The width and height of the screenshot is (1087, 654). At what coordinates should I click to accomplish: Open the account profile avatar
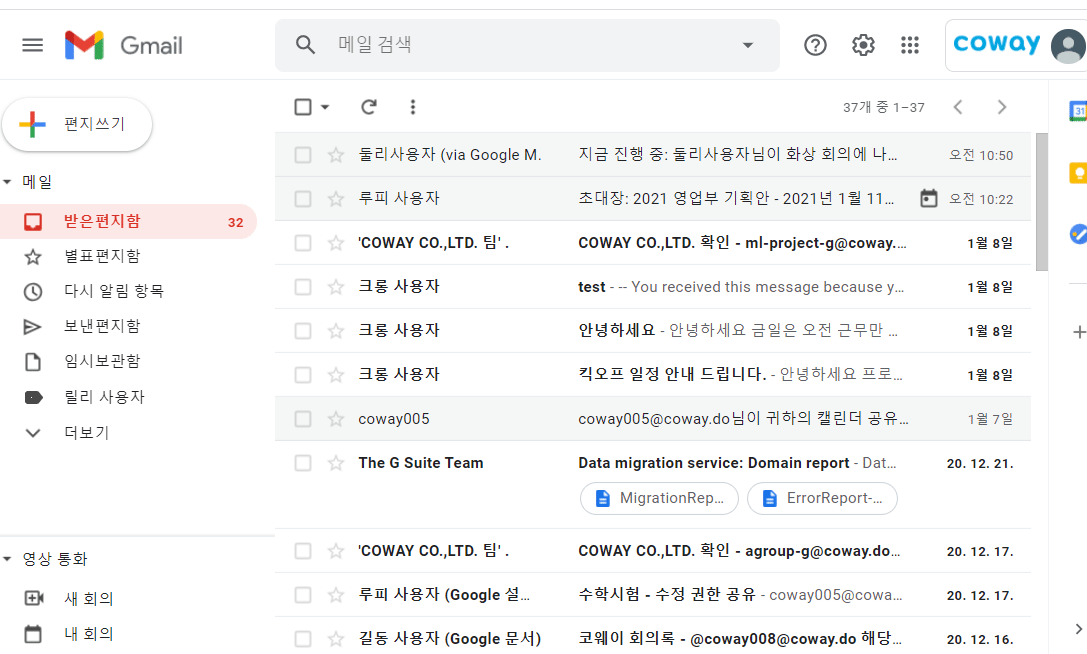point(1068,46)
